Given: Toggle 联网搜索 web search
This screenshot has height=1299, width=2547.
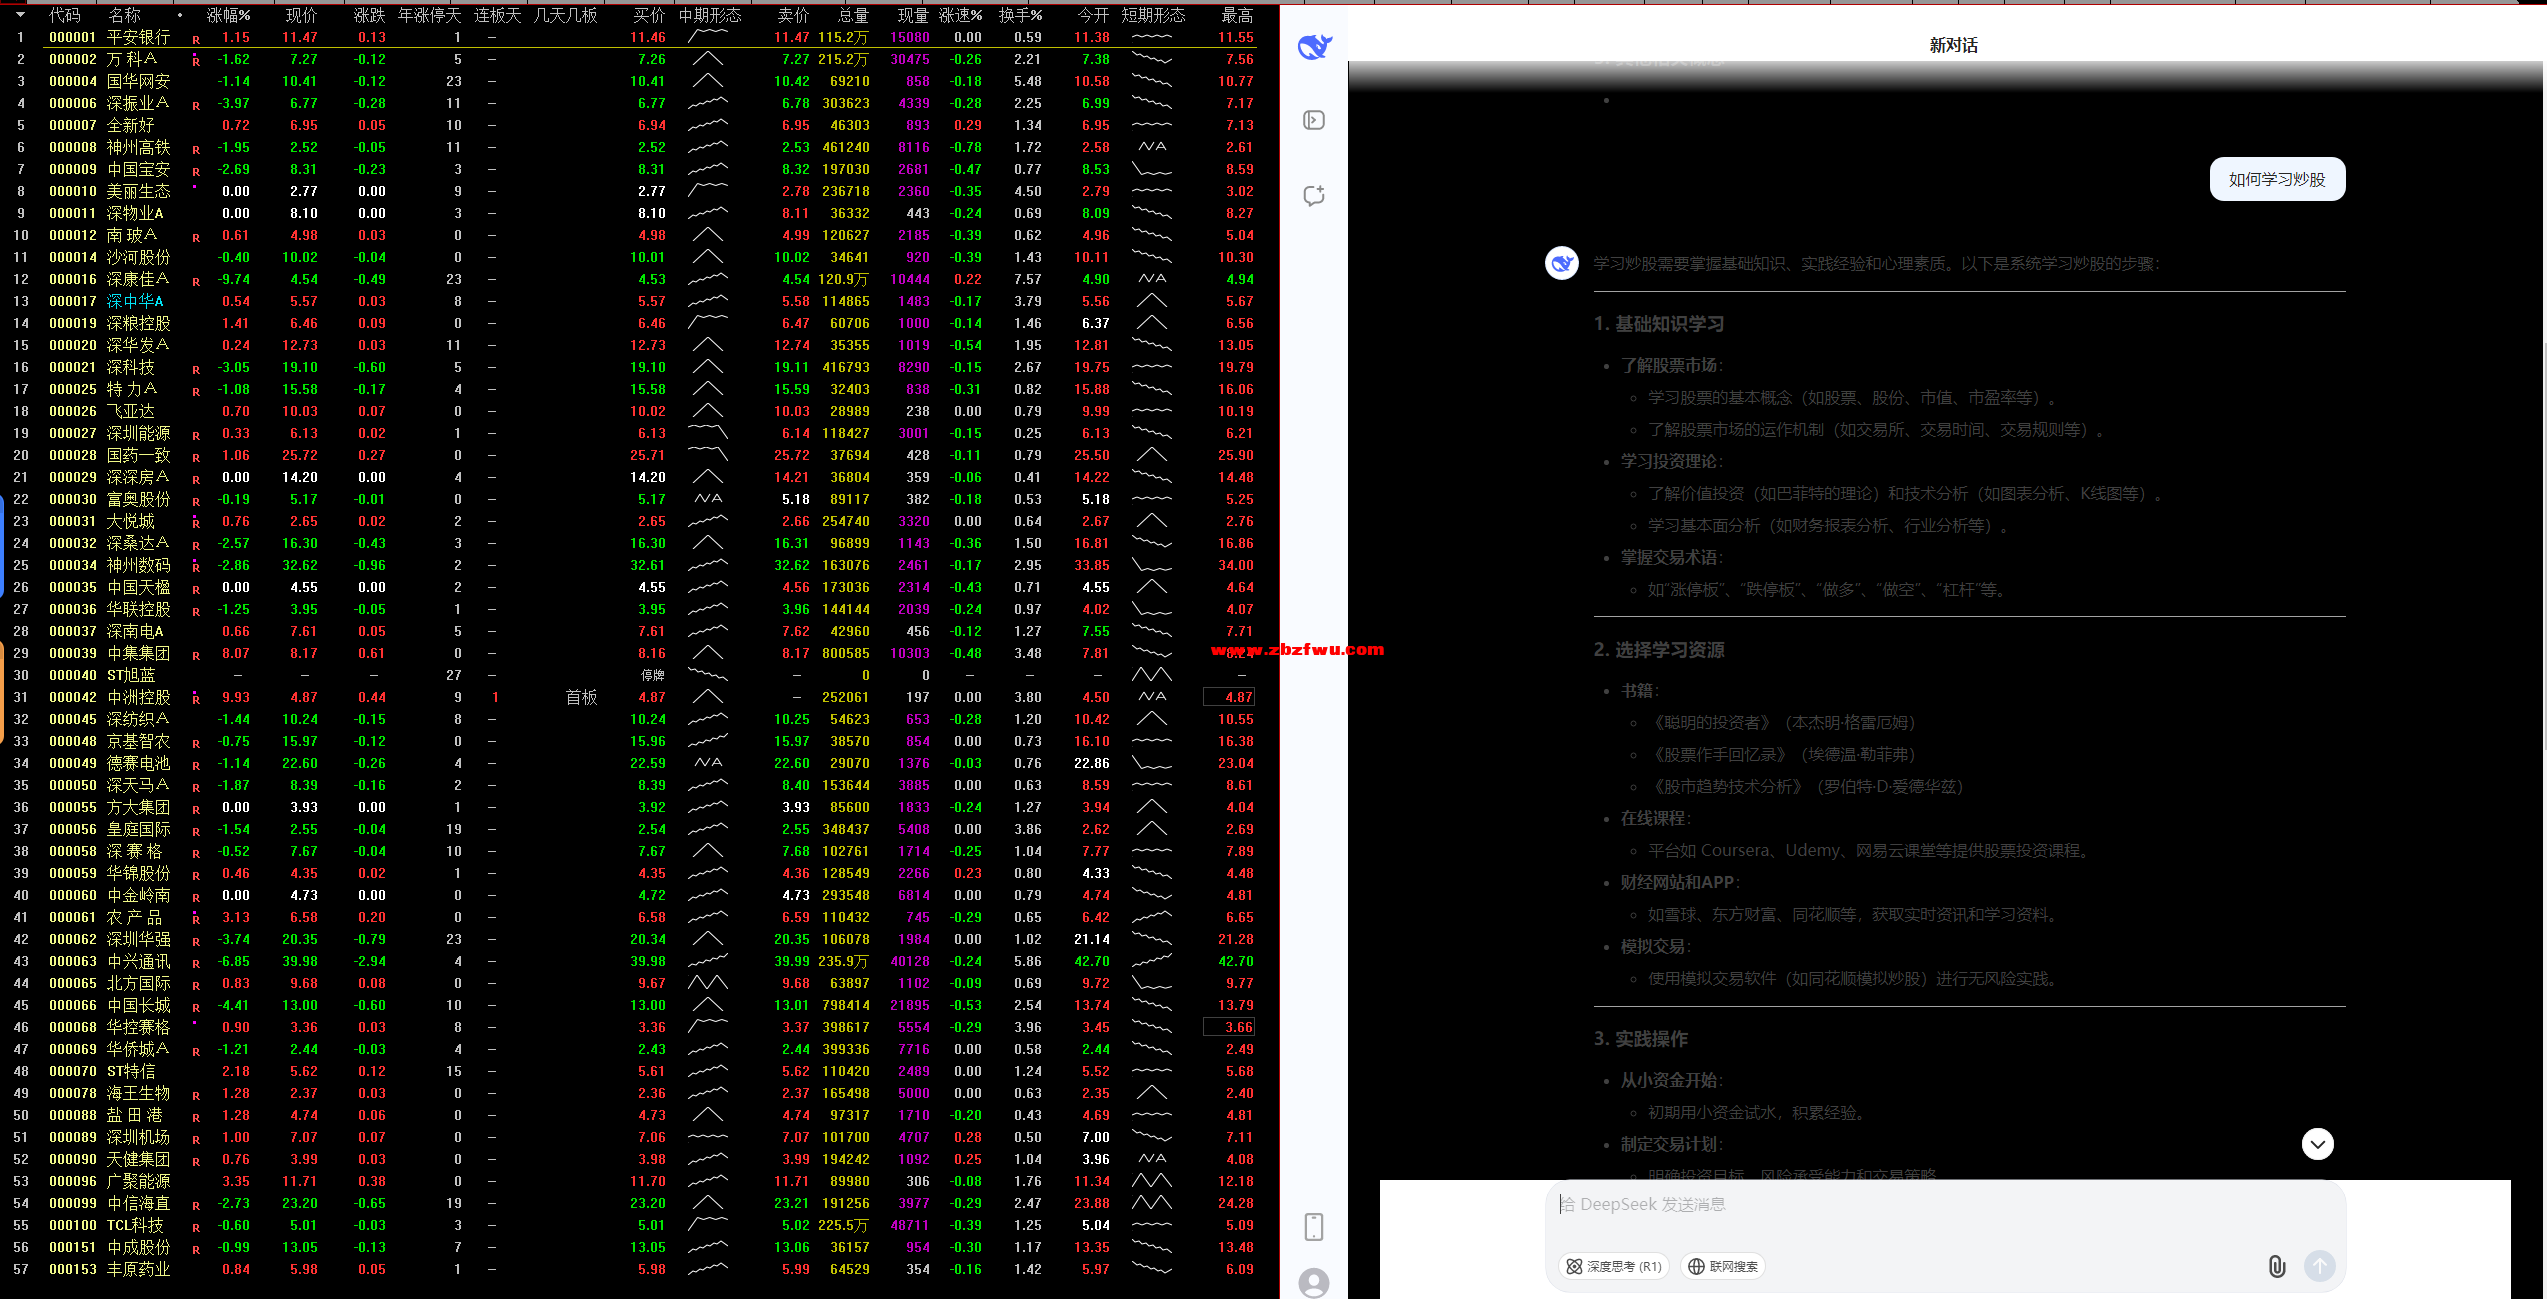Looking at the screenshot, I should [x=1723, y=1266].
